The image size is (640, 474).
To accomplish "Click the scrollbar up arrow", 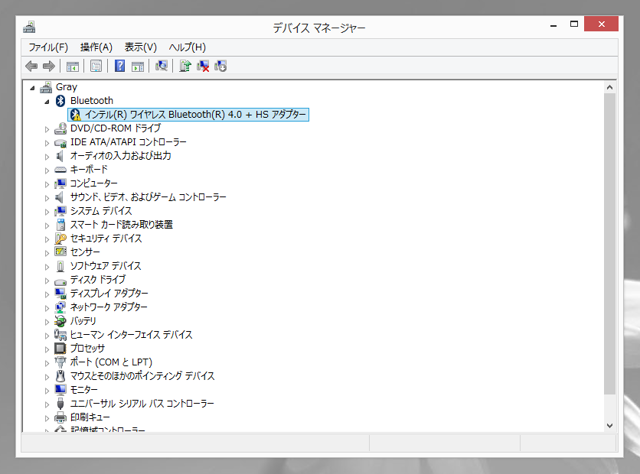I will coord(610,87).
